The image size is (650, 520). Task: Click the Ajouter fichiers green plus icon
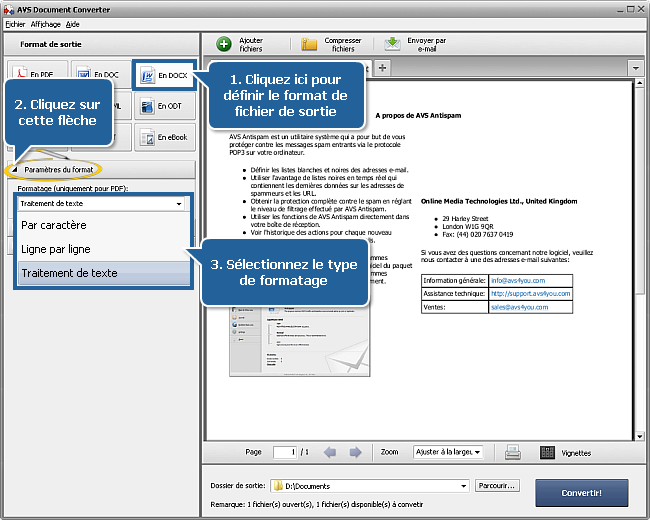point(224,44)
